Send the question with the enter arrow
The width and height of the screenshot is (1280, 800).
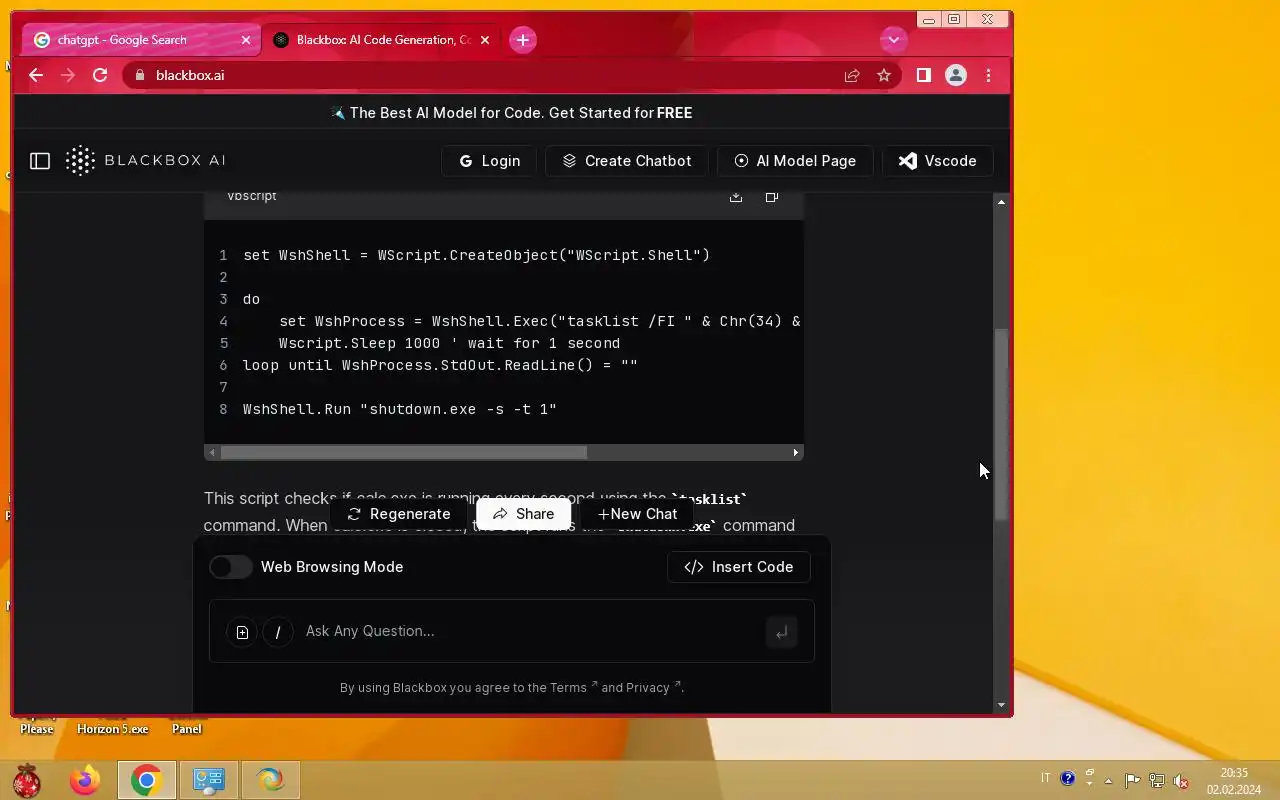pos(781,632)
